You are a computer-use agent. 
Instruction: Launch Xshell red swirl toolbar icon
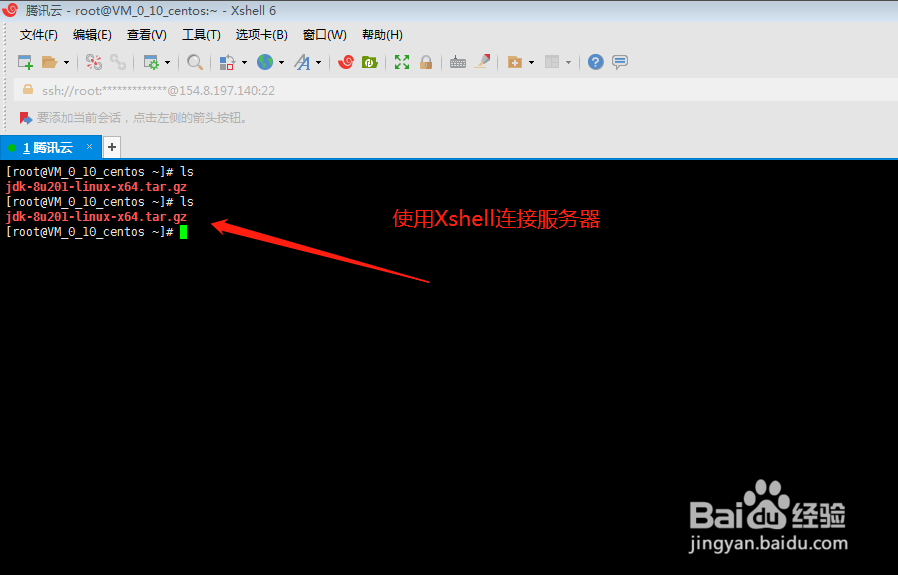point(345,62)
